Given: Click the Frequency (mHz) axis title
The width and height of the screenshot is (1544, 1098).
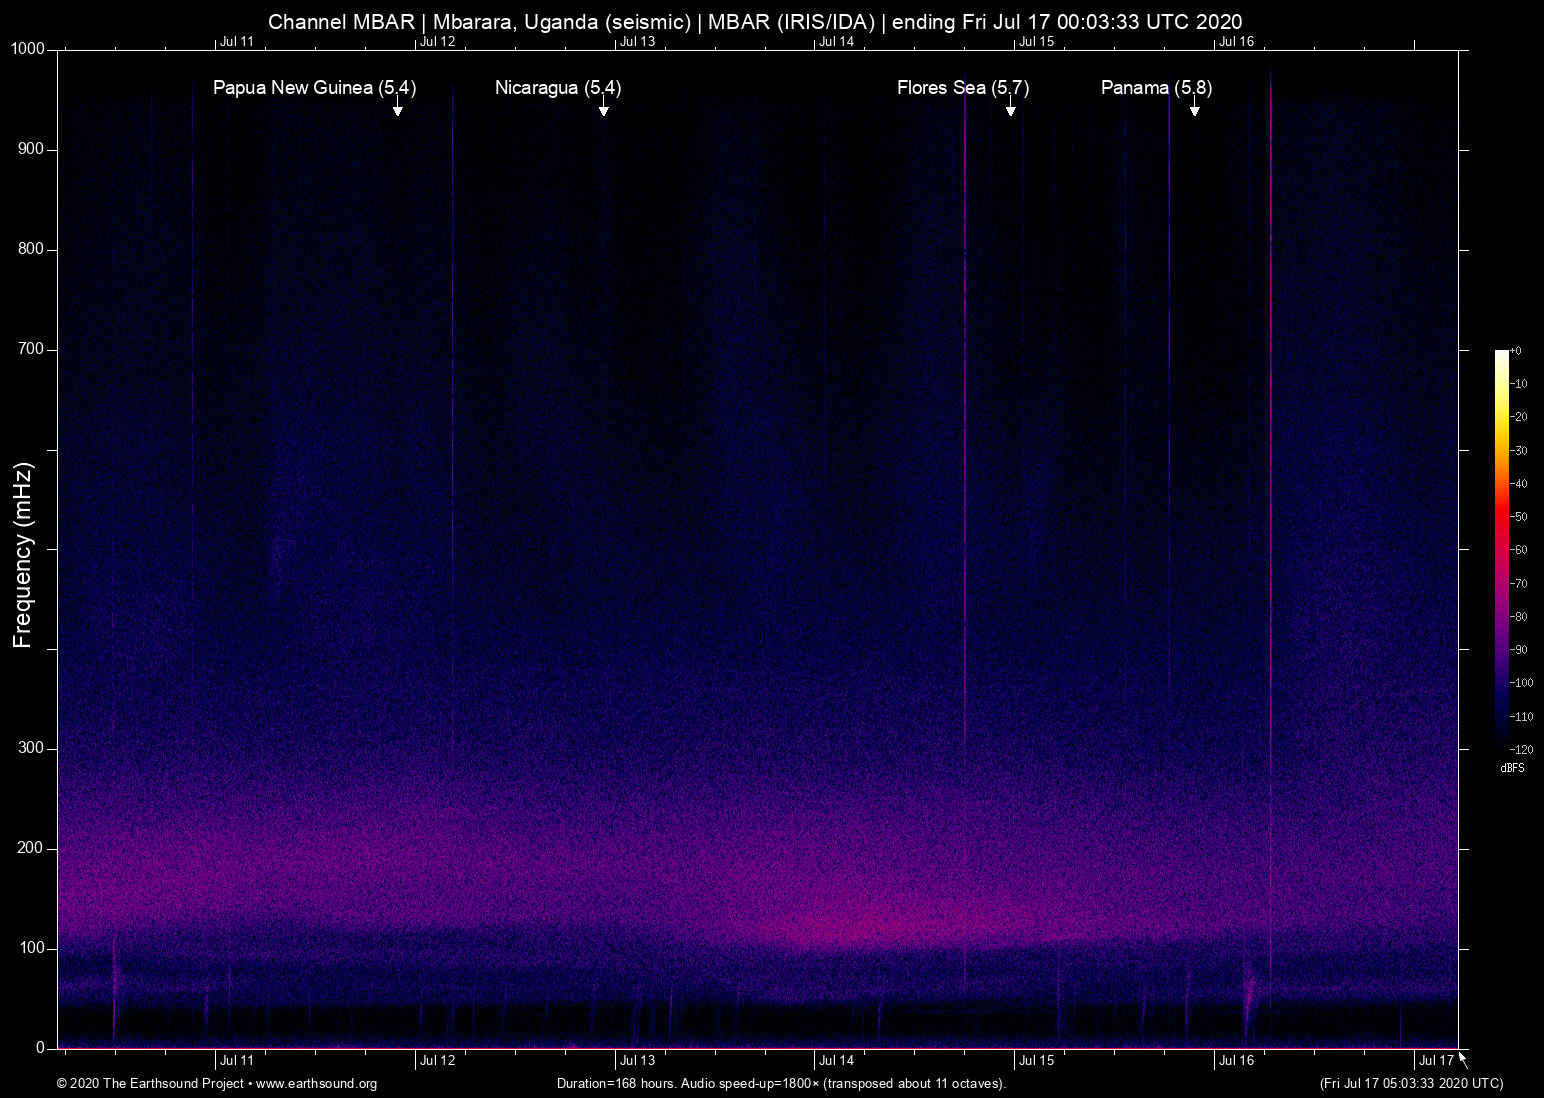Looking at the screenshot, I should (x=23, y=555).
